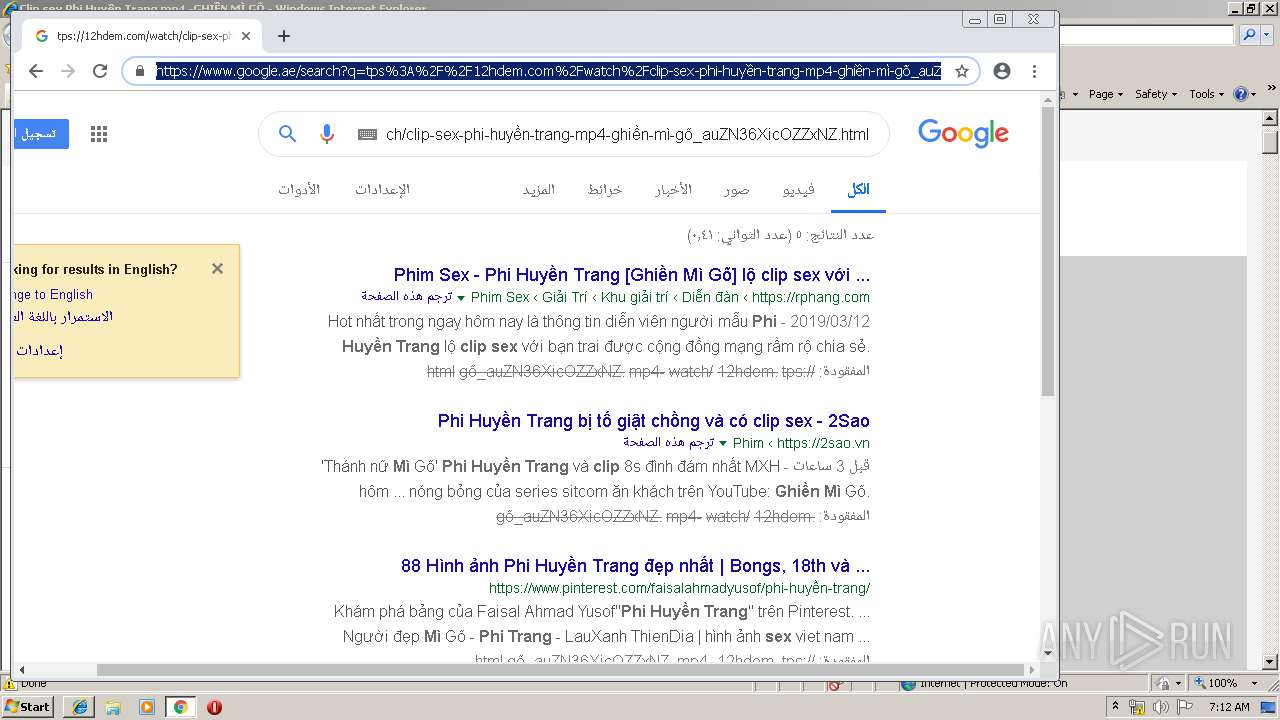The height and width of the screenshot is (720, 1280).
Task: Open Internet Explorer Help icon menu
Action: 1245,94
